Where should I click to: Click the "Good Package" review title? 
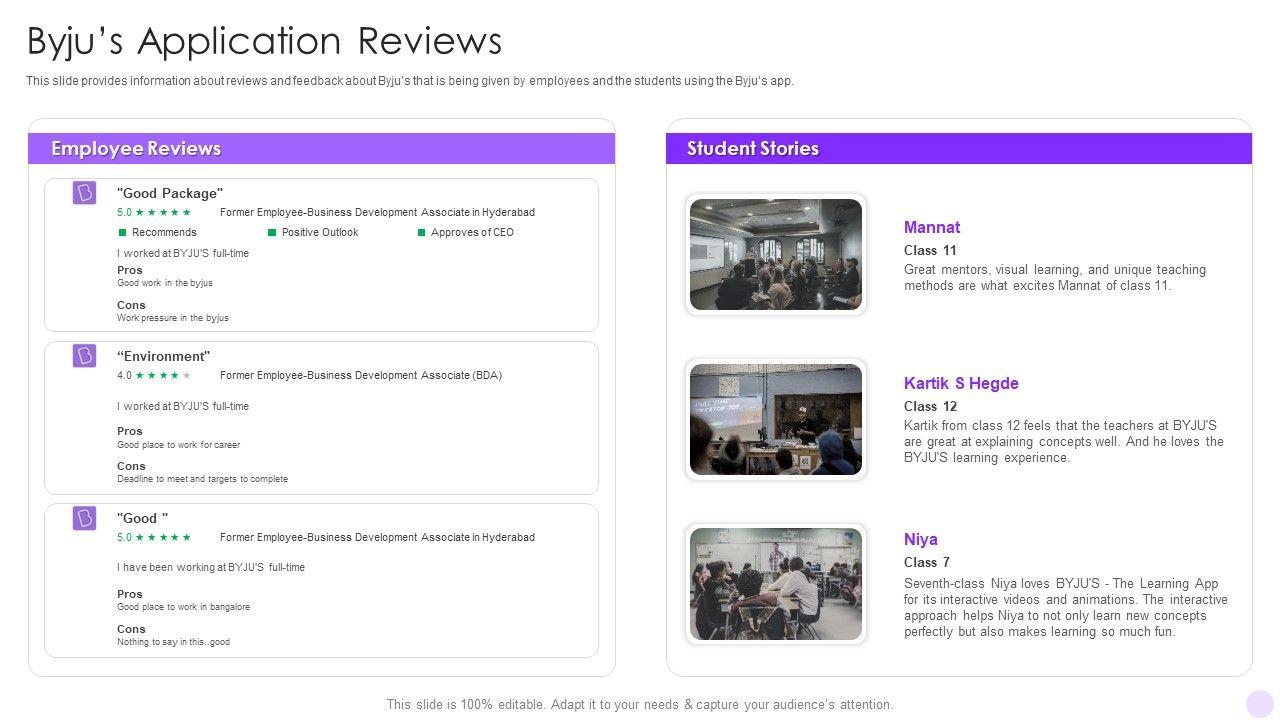(170, 193)
